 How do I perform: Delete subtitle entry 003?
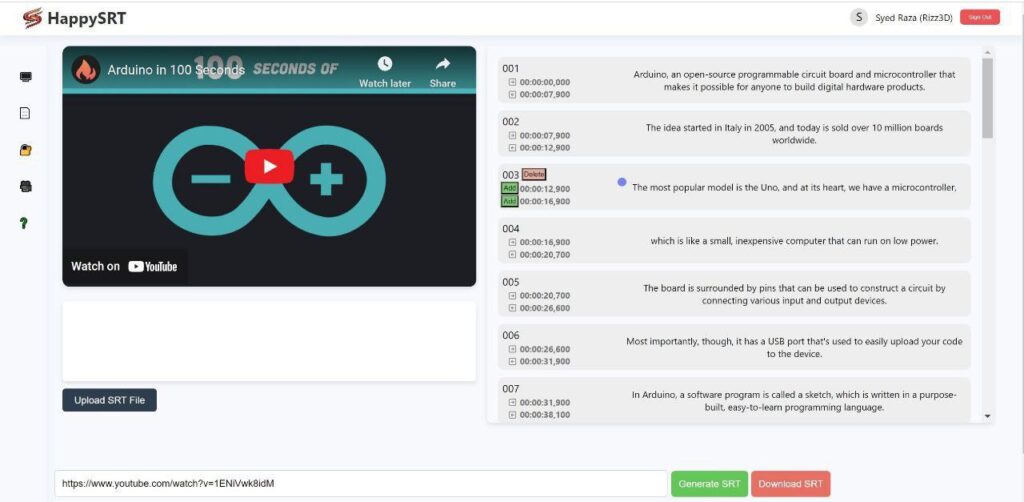pyautogui.click(x=534, y=174)
